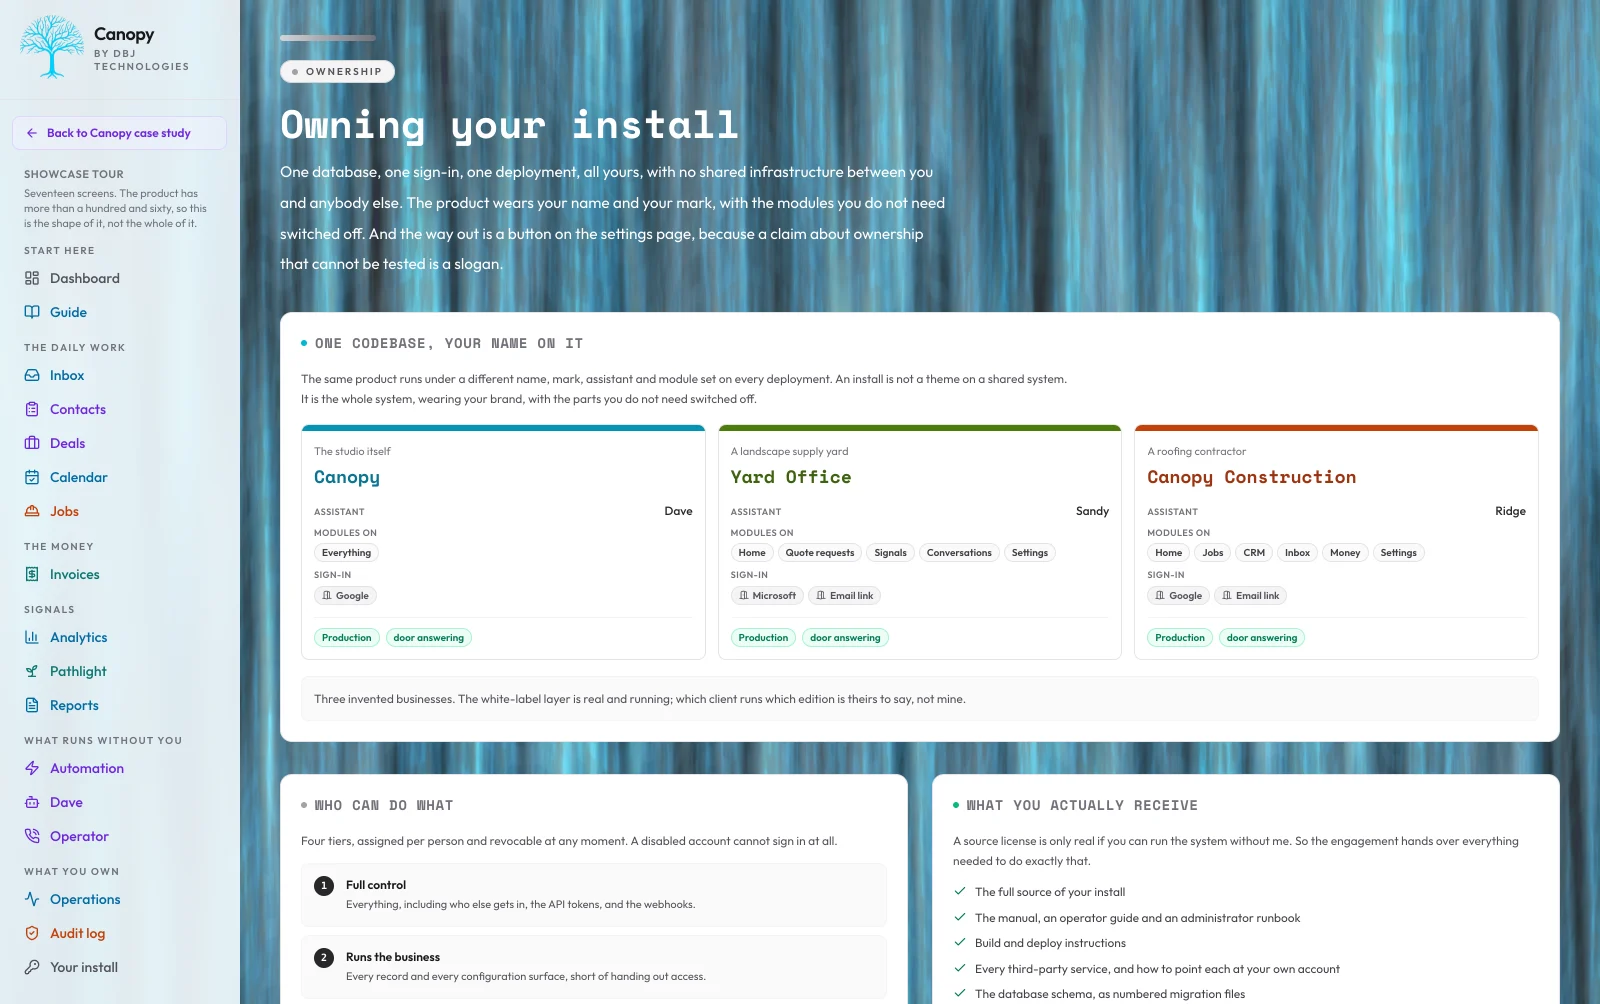Open the Pathlight link
The image size is (1600, 1004).
120,671
